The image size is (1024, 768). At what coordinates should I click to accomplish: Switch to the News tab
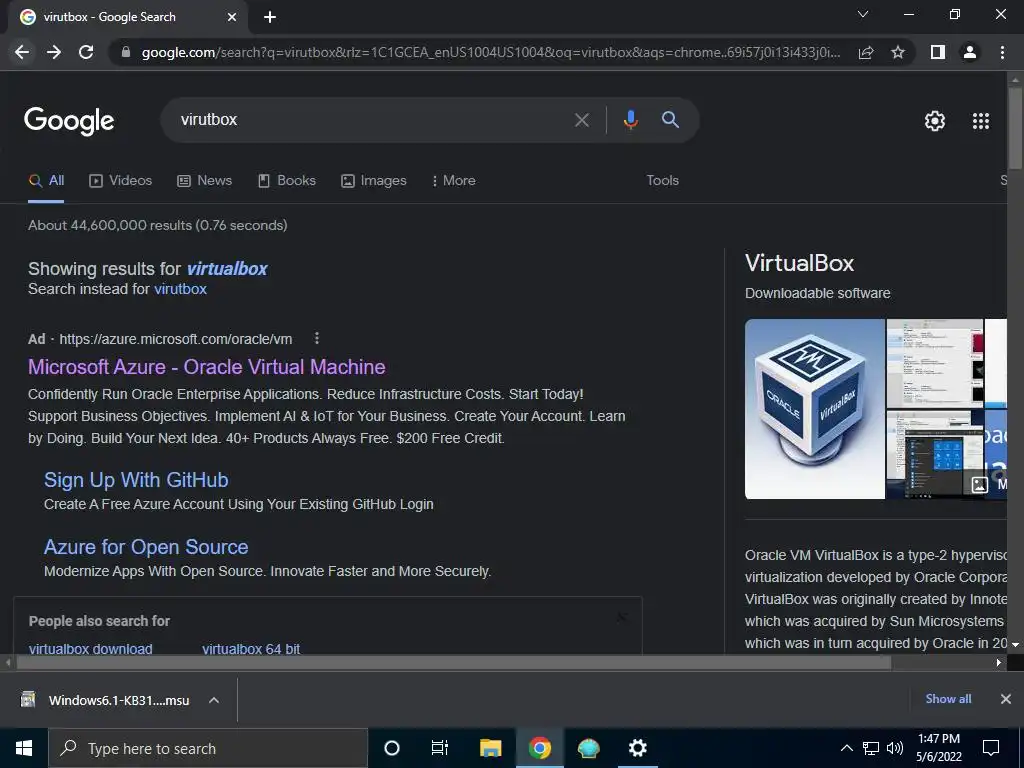click(x=204, y=181)
